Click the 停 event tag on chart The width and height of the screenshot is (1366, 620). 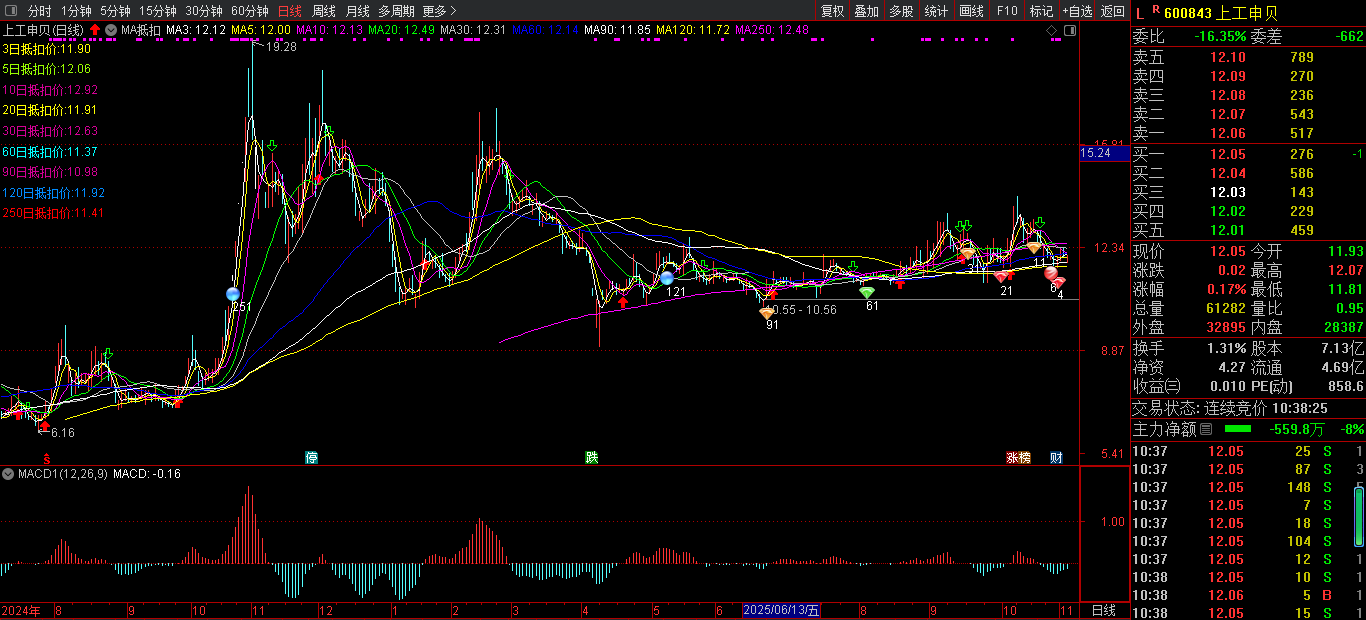click(x=312, y=457)
